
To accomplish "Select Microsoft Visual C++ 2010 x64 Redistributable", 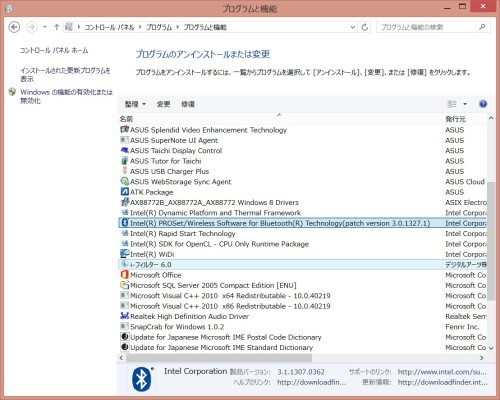I will (230, 296).
